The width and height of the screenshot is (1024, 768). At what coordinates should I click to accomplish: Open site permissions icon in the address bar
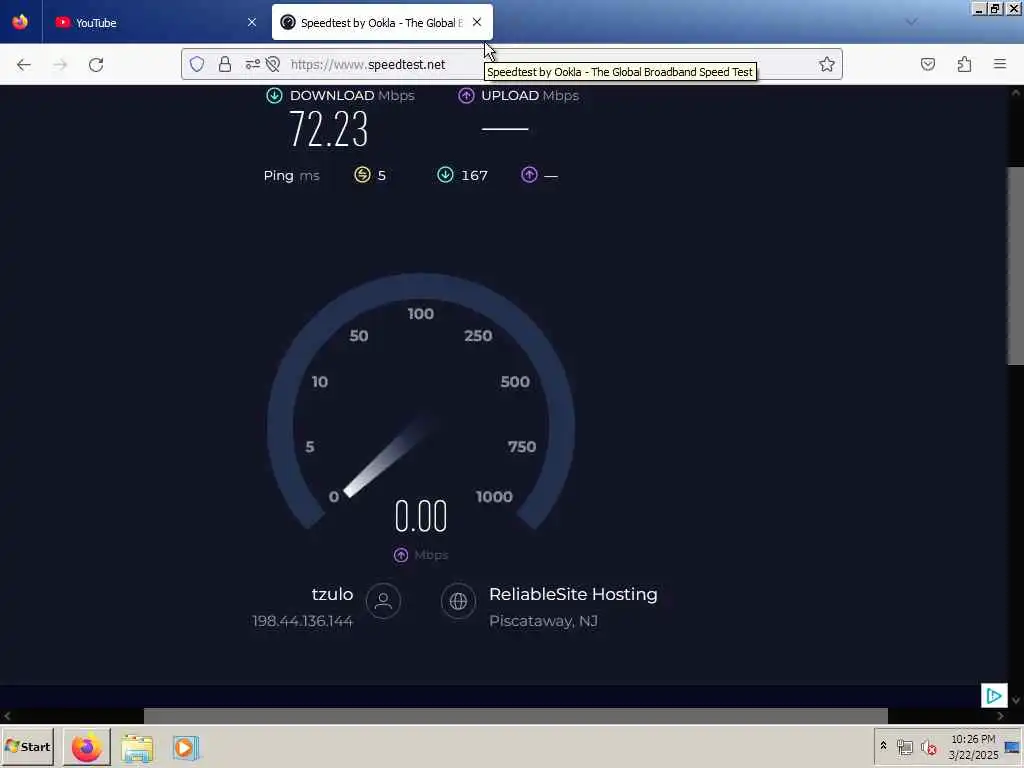point(253,64)
